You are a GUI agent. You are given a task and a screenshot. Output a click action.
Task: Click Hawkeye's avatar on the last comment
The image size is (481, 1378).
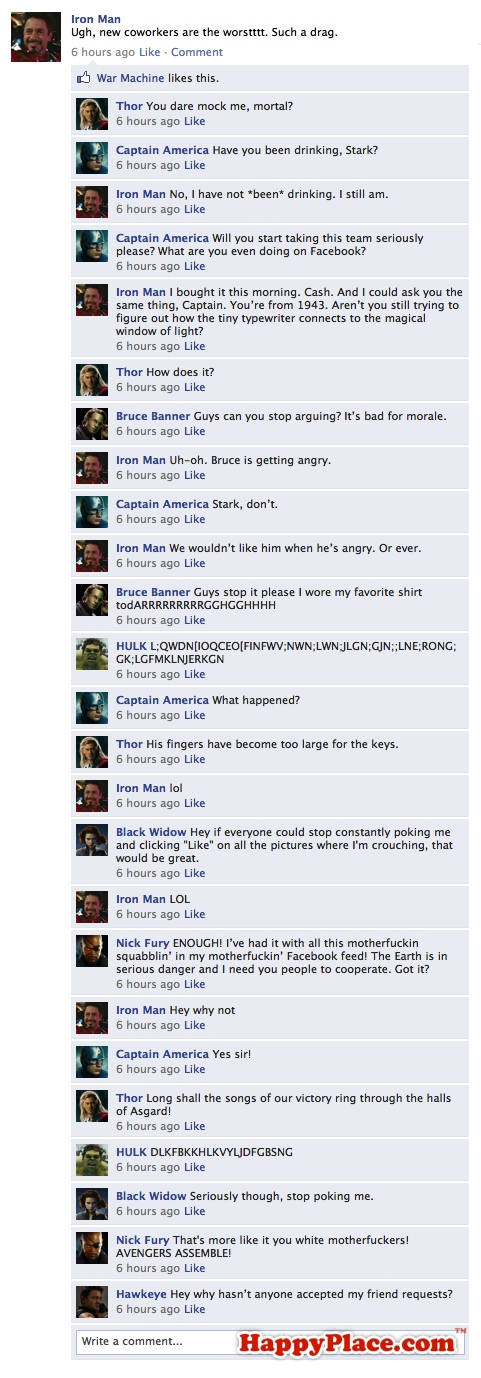coord(92,1302)
